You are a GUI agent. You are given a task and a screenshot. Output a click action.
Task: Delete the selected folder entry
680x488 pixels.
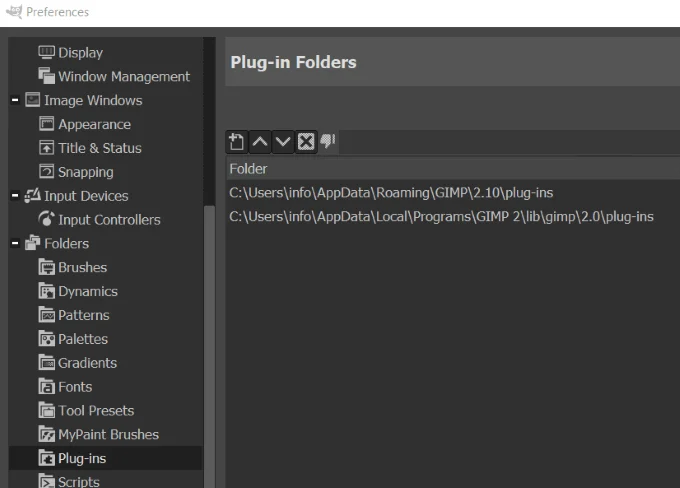(306, 142)
